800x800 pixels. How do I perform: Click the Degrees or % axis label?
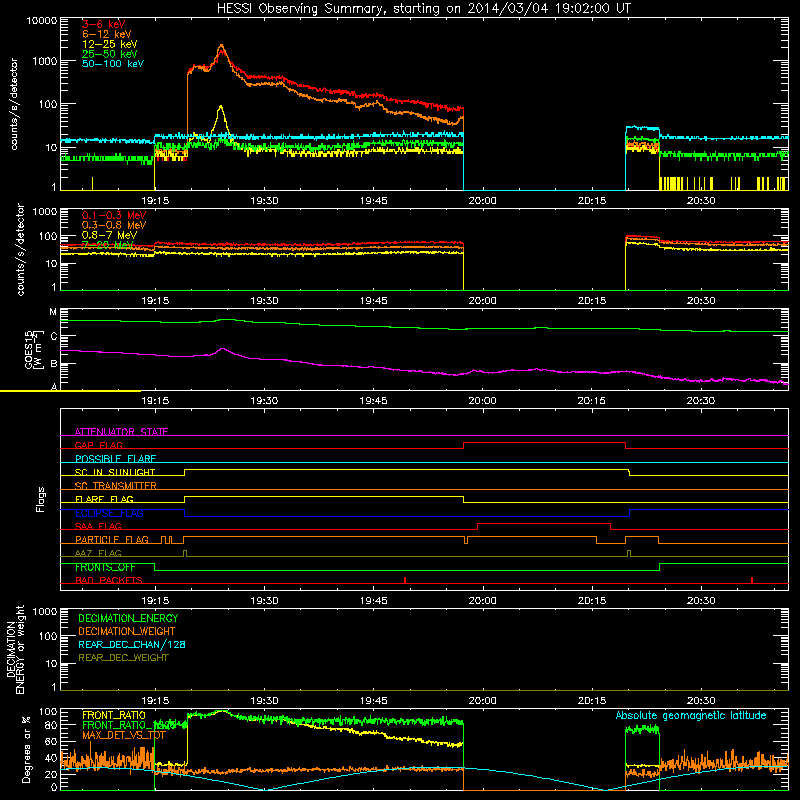(26, 749)
